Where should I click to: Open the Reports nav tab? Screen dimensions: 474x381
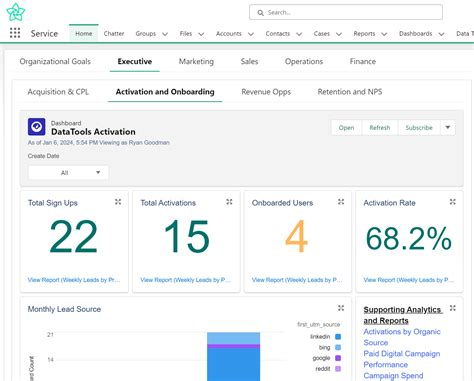364,34
